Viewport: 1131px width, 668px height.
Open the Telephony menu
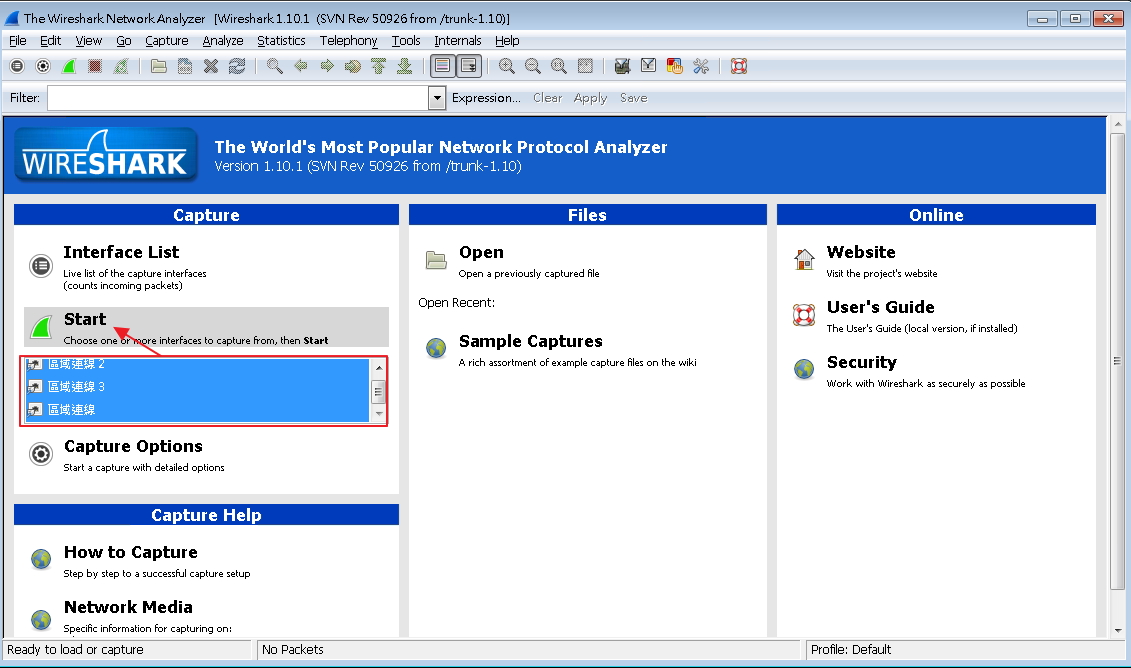348,40
